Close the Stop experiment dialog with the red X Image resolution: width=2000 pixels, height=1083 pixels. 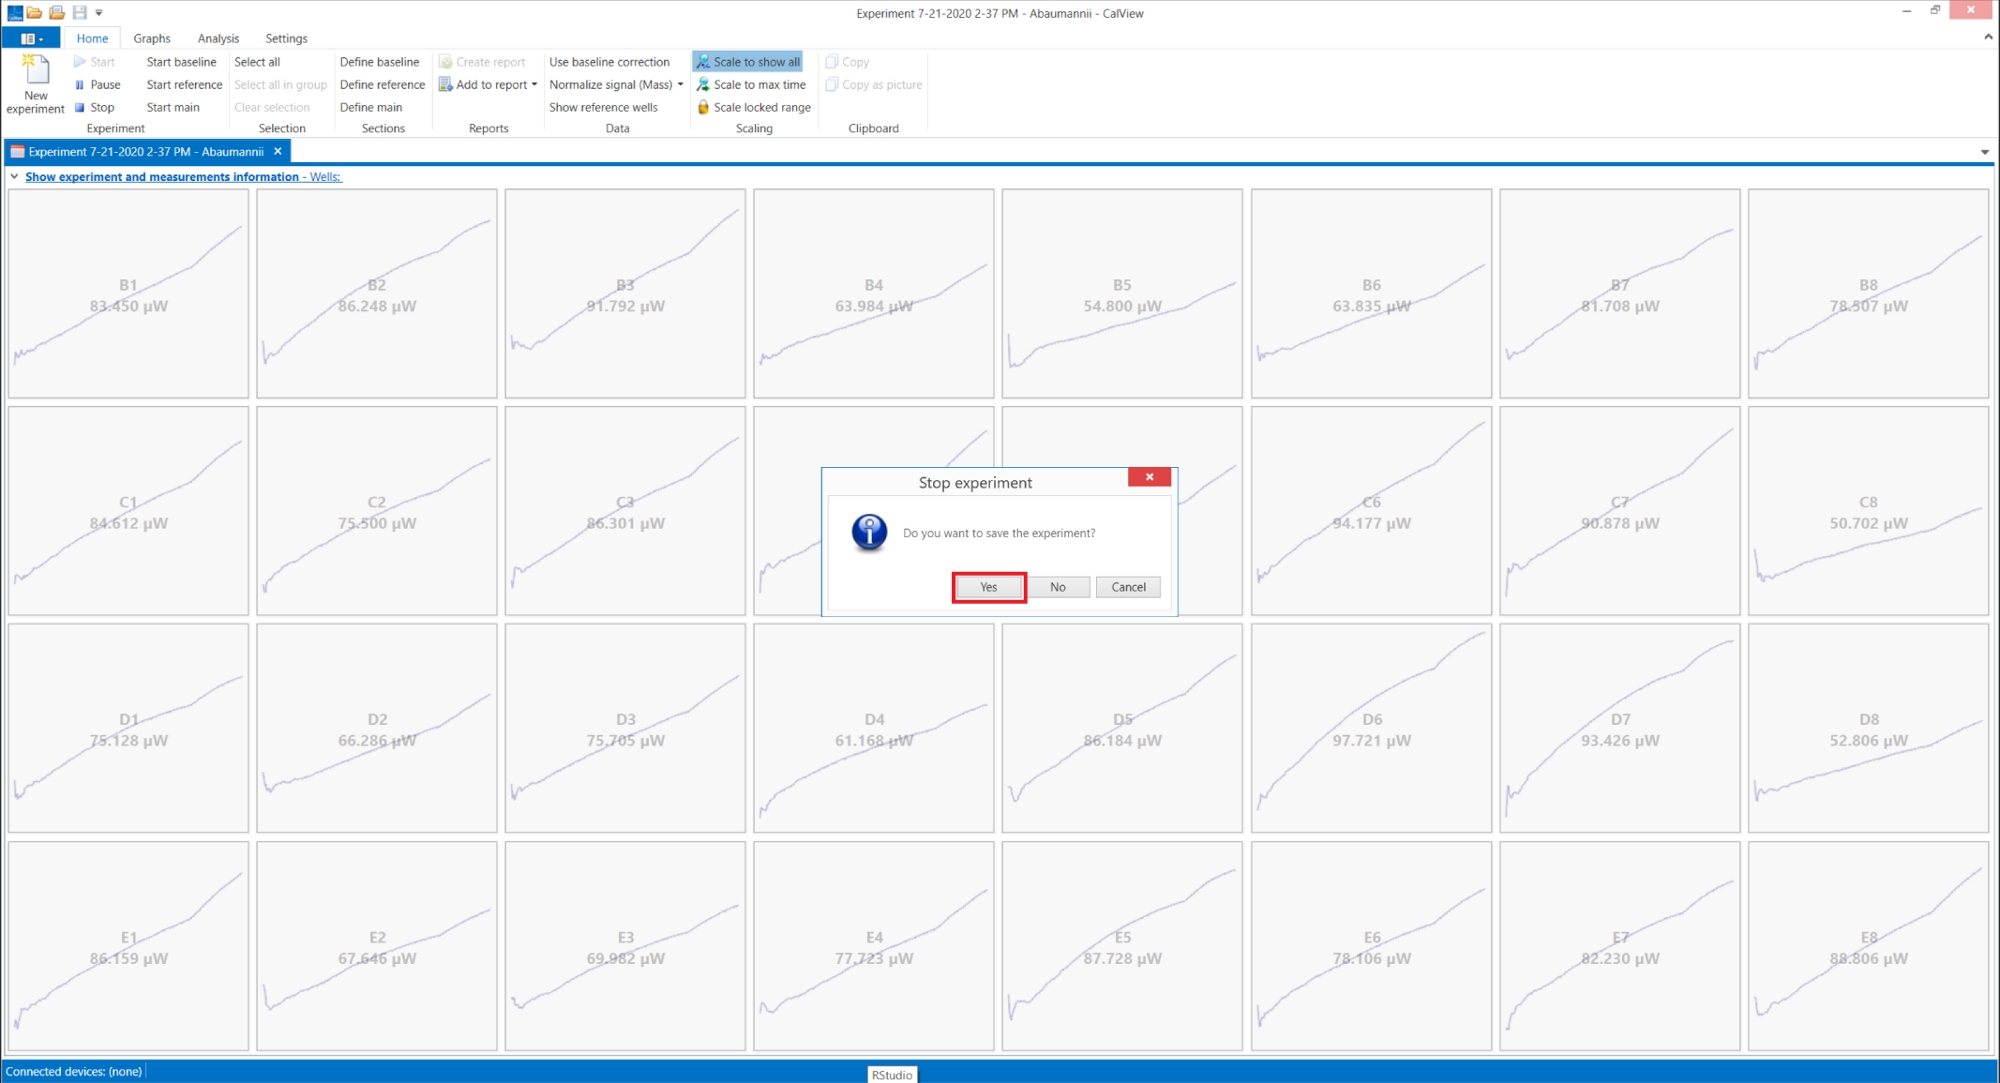[x=1149, y=477]
